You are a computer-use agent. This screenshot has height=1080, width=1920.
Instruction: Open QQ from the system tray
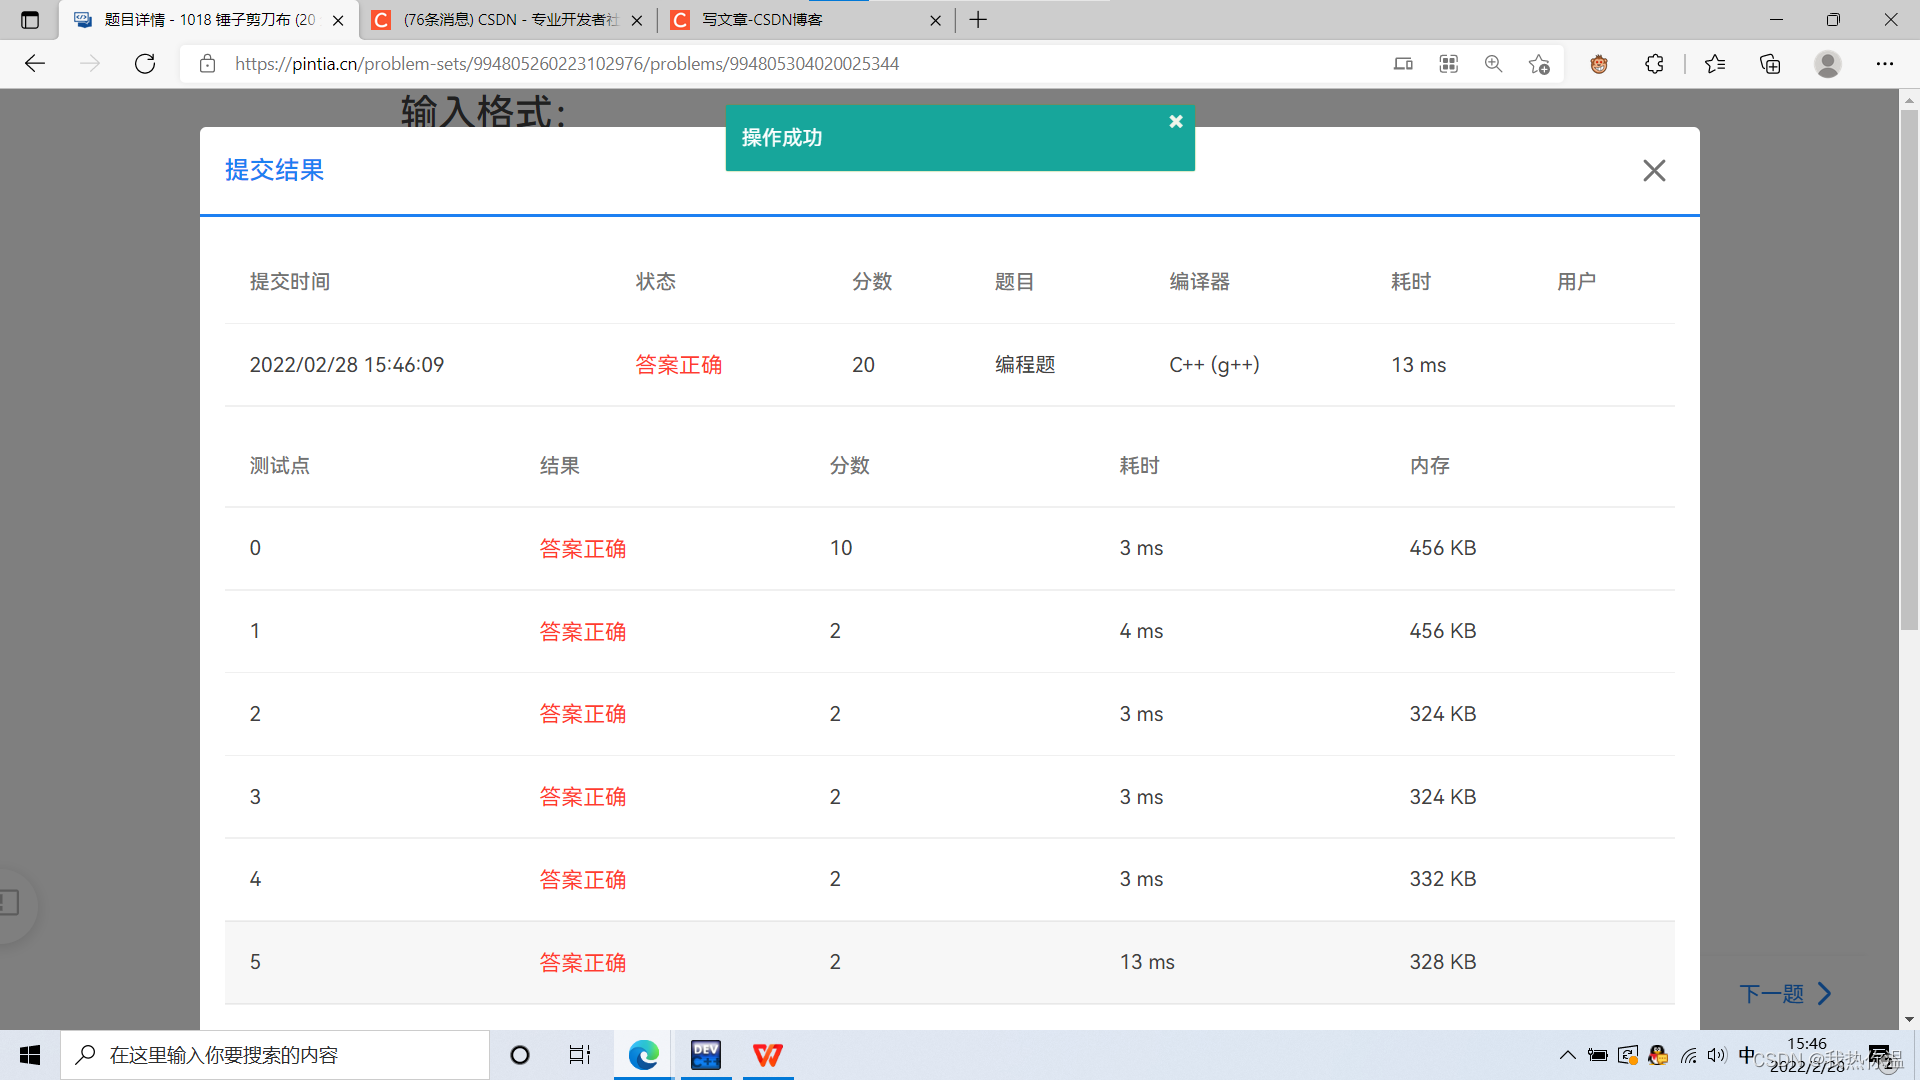1658,1055
